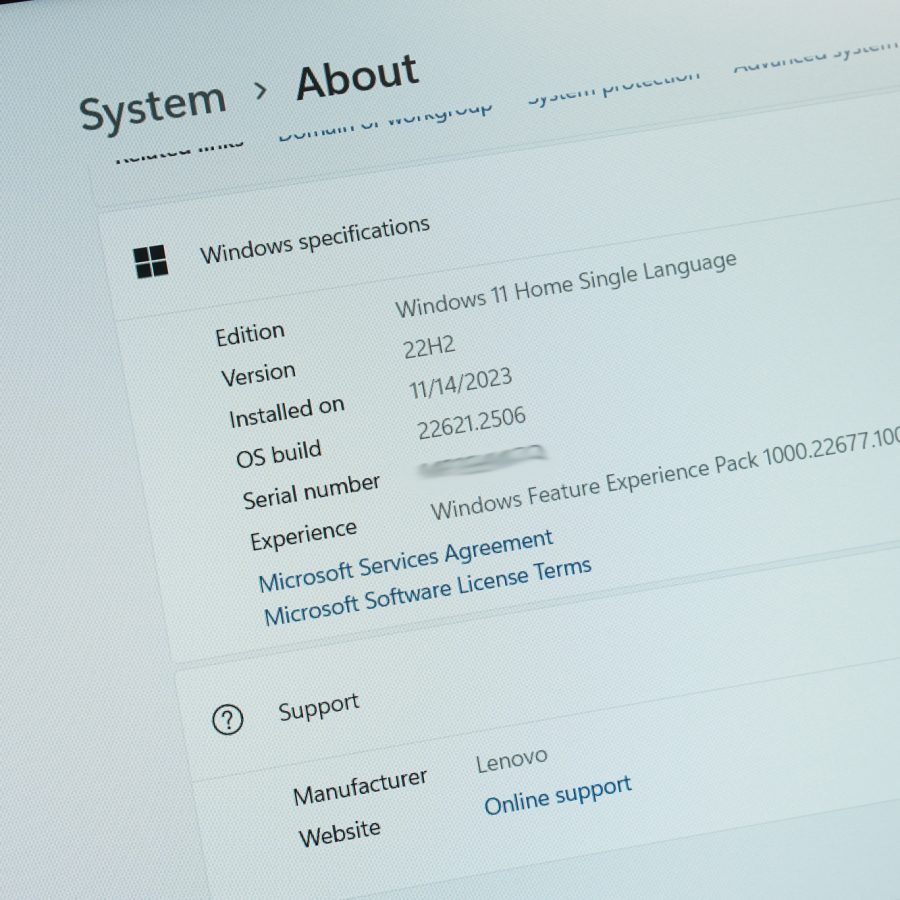Select the Serial number label

pos(311,492)
